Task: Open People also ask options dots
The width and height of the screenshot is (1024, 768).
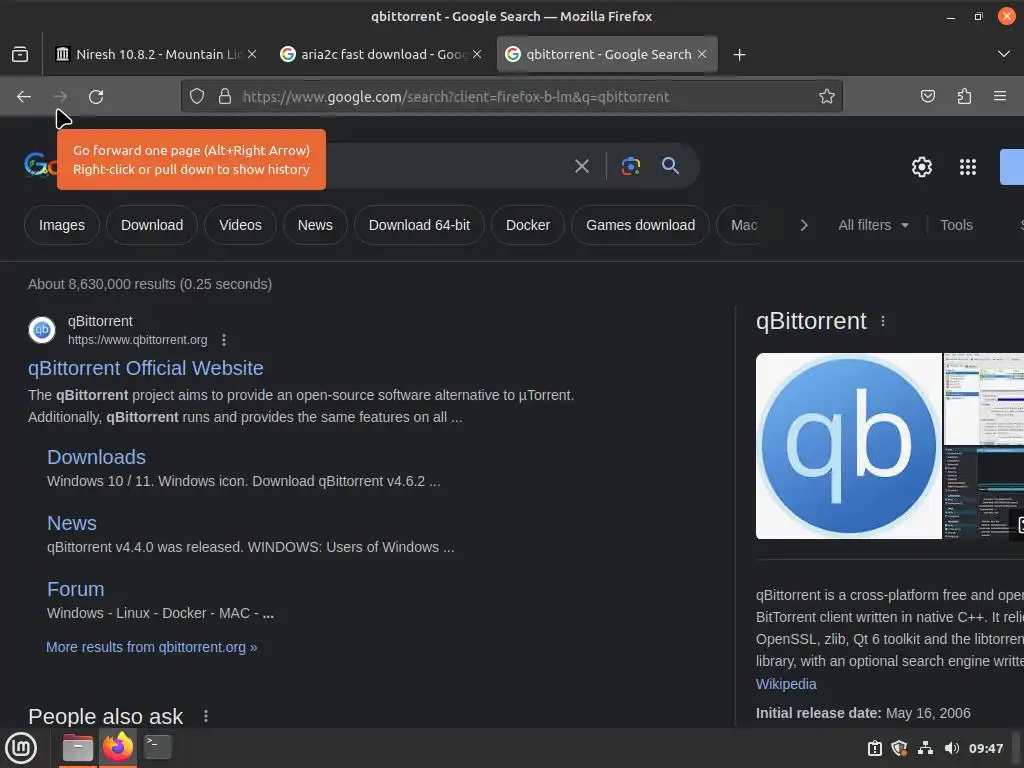Action: (206, 716)
